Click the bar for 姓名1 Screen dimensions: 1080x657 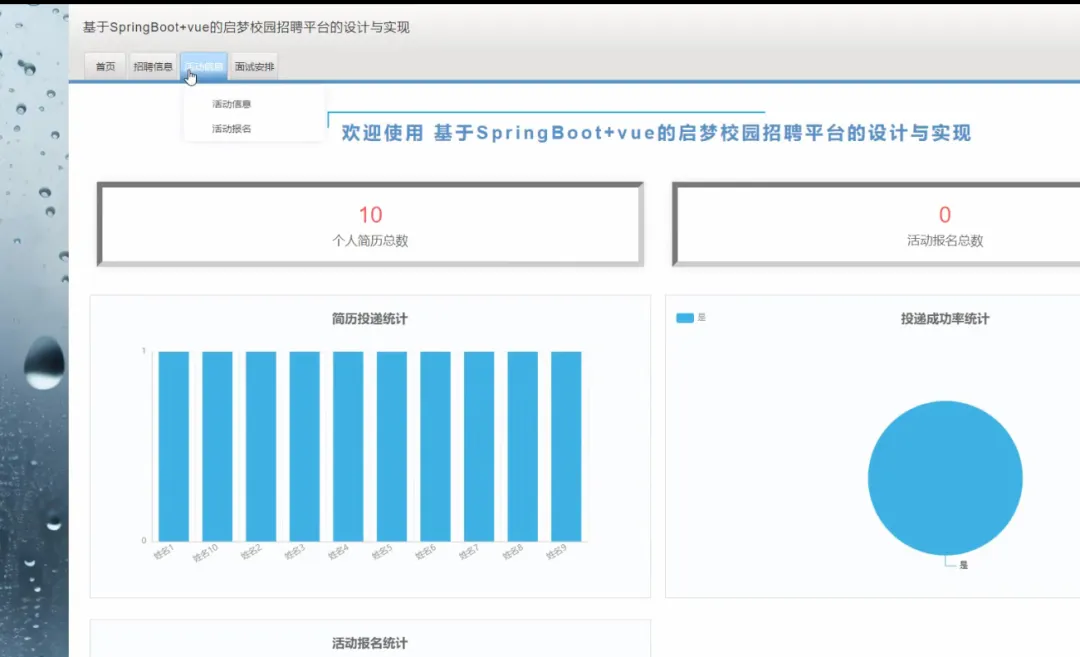point(174,446)
